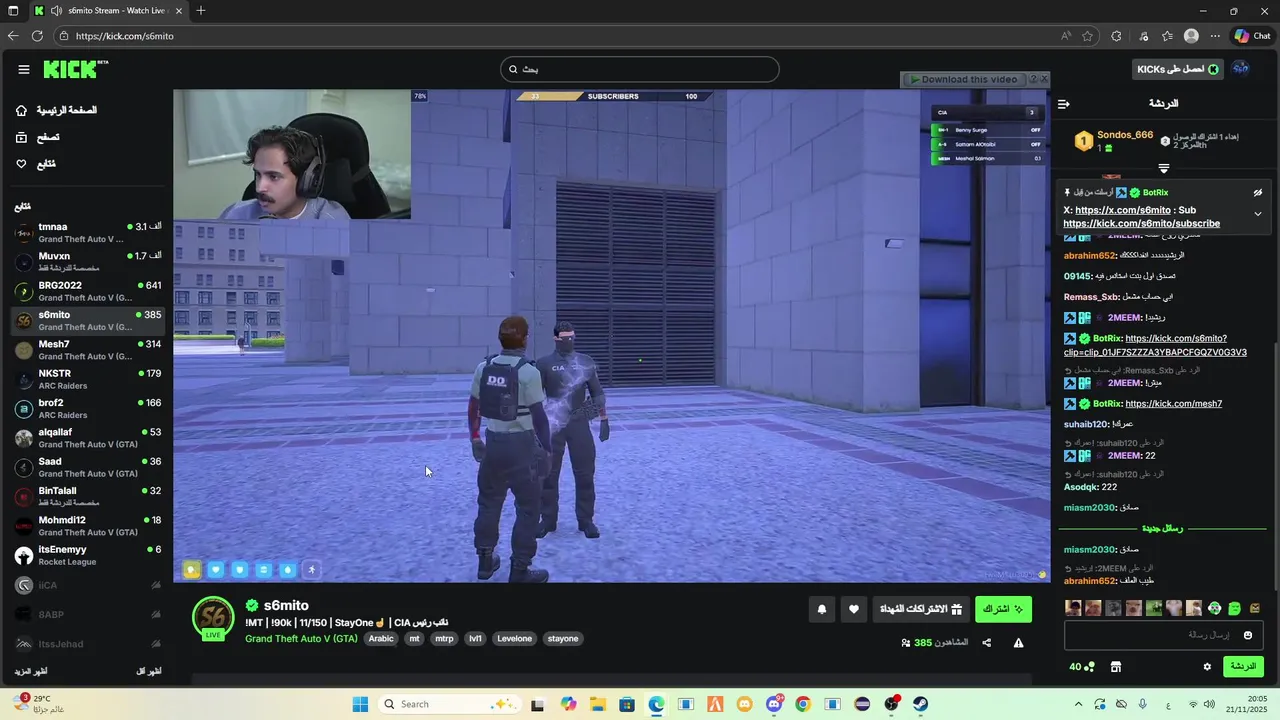
Task: Click the gift subscriptions button
Action: tap(921, 609)
